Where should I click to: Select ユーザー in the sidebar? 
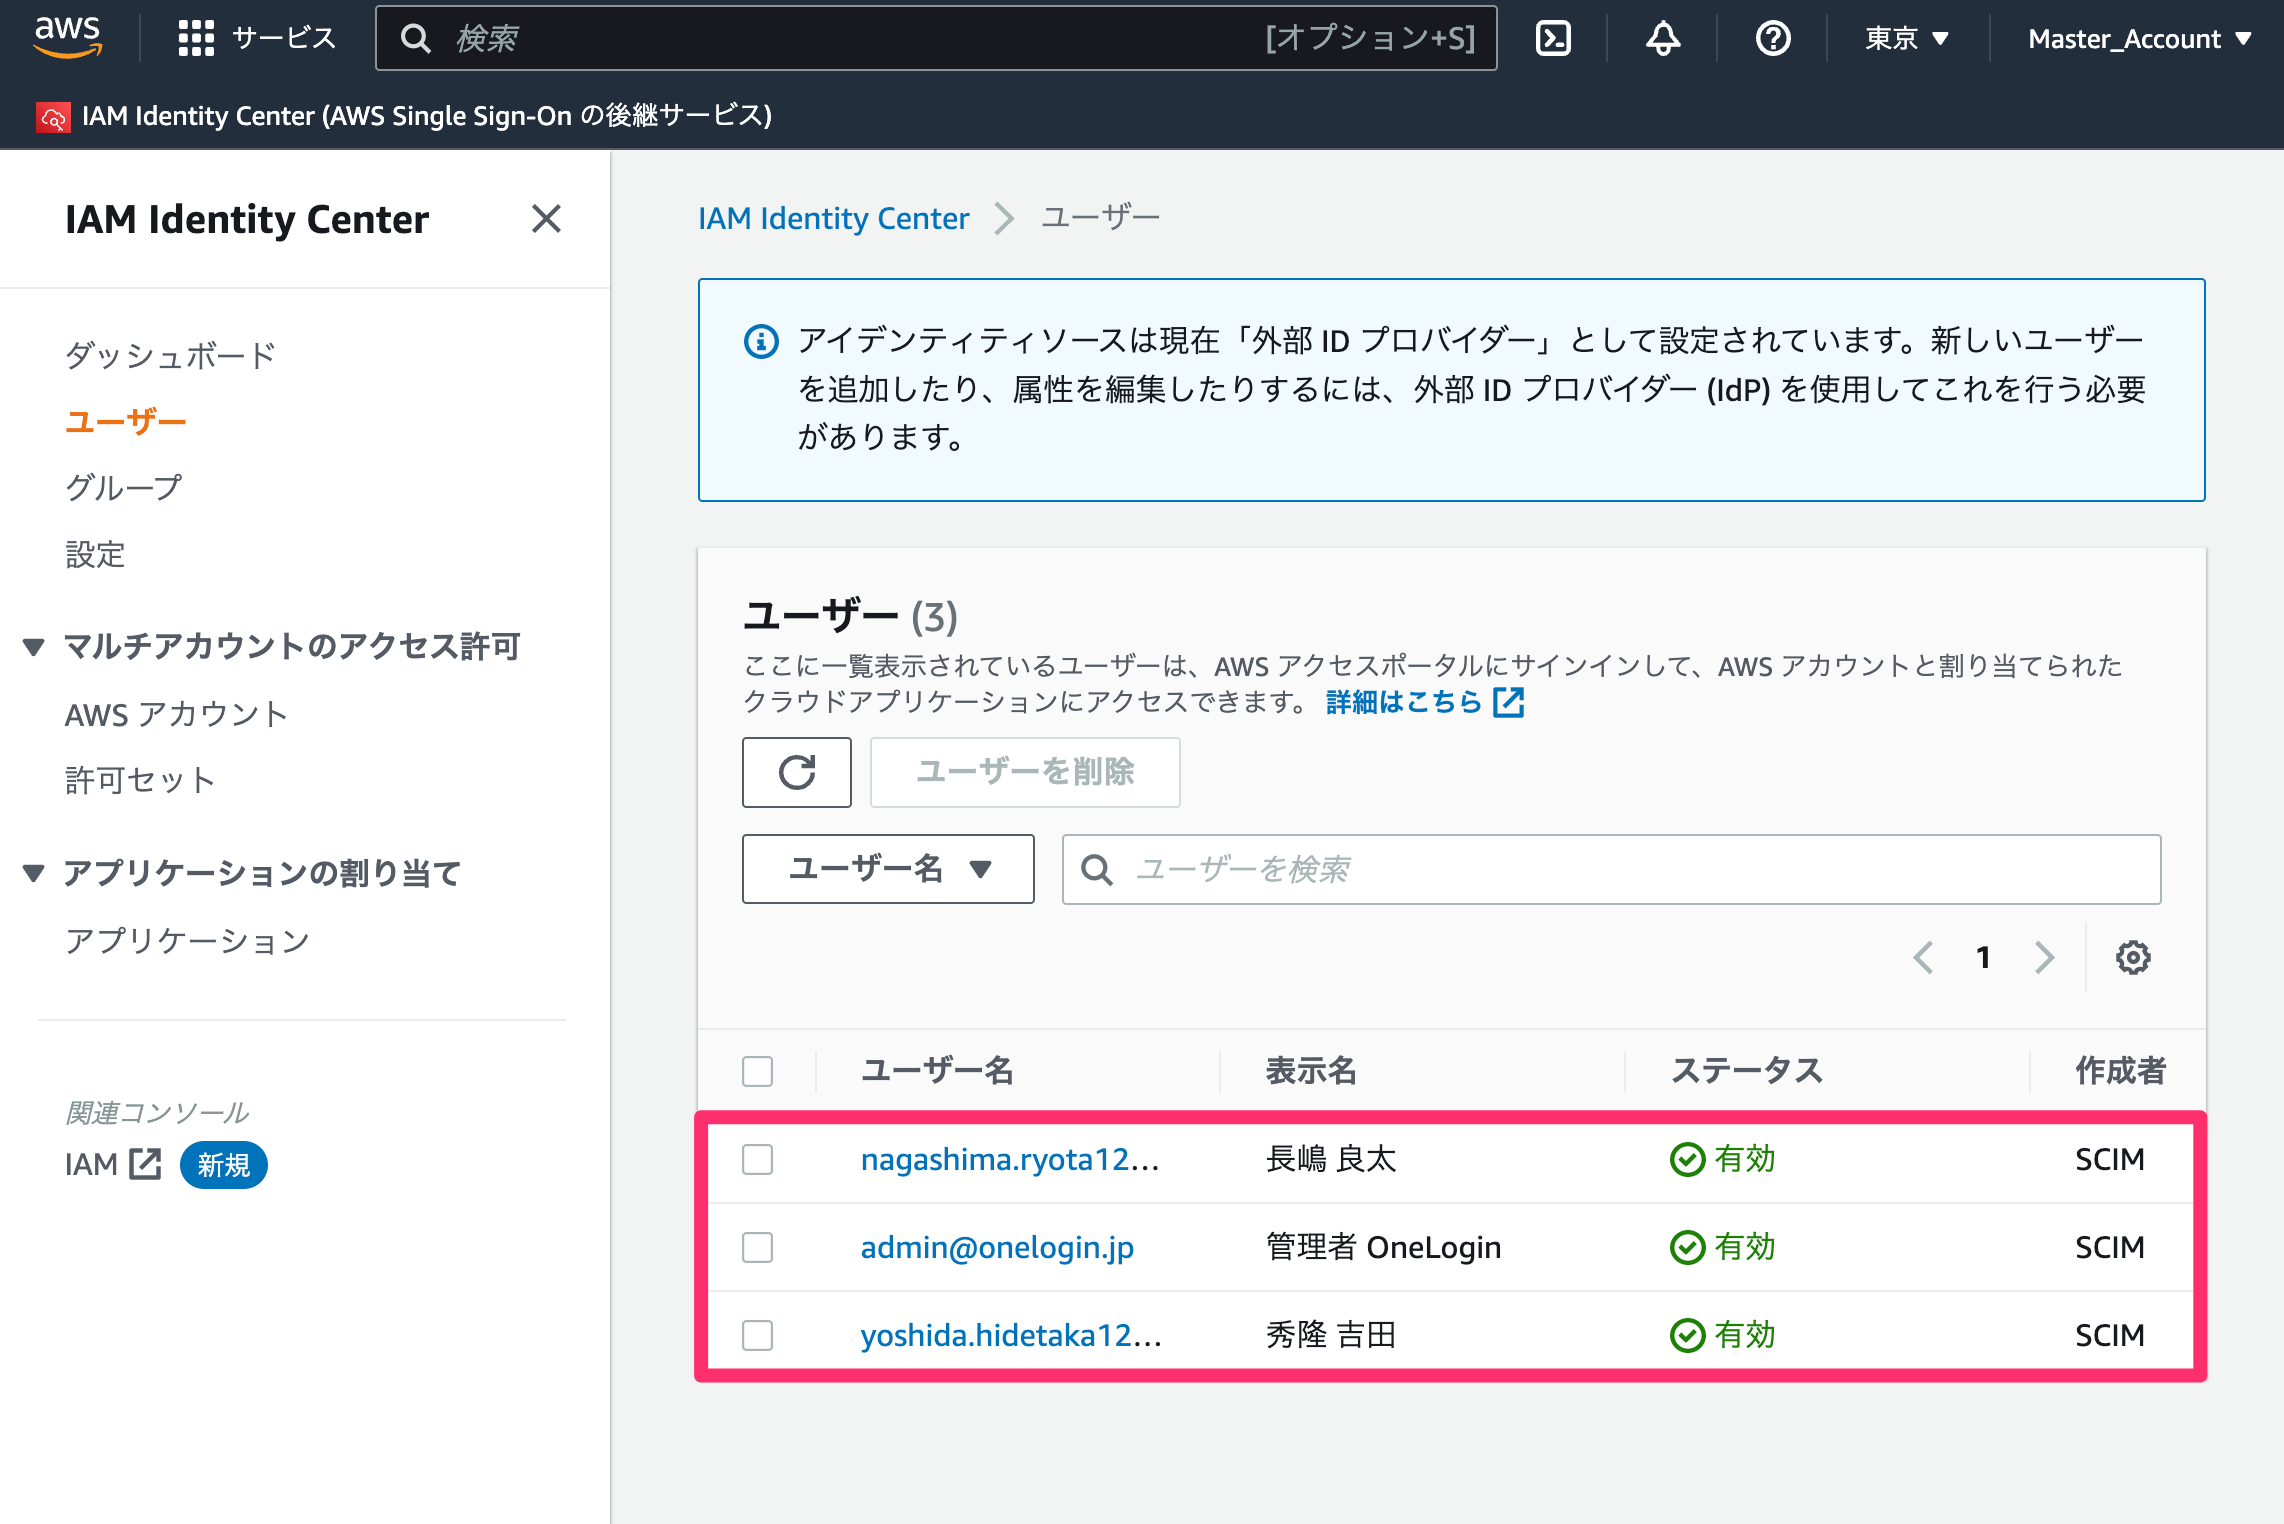pyautogui.click(x=126, y=421)
